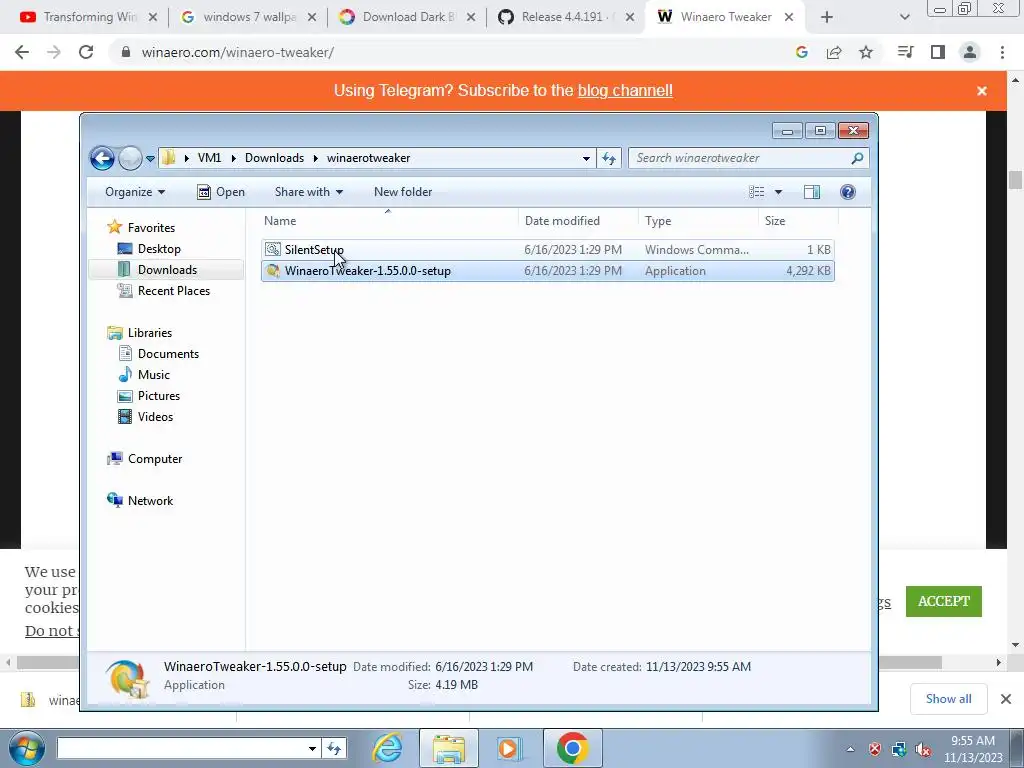The height and width of the screenshot is (768, 1024).
Task: Share this page icon in Chrome
Action: tap(834, 52)
